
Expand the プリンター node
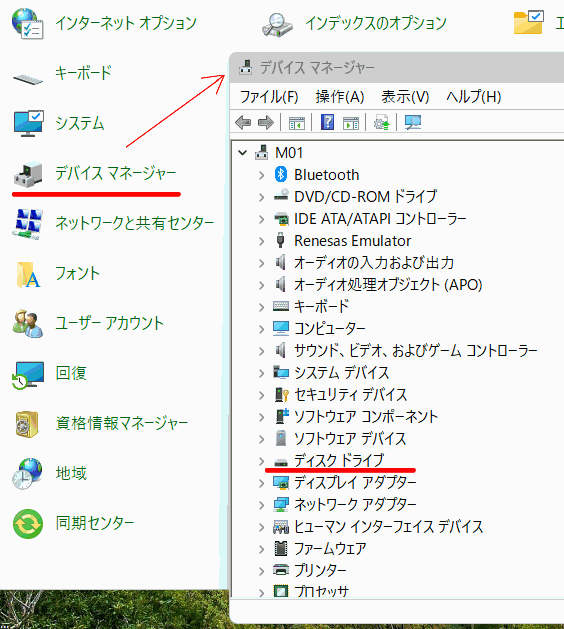(x=262, y=570)
